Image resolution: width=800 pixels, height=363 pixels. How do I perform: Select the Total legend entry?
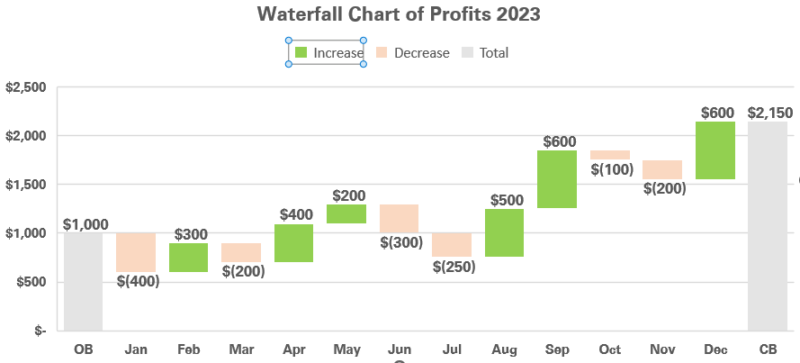tap(485, 53)
